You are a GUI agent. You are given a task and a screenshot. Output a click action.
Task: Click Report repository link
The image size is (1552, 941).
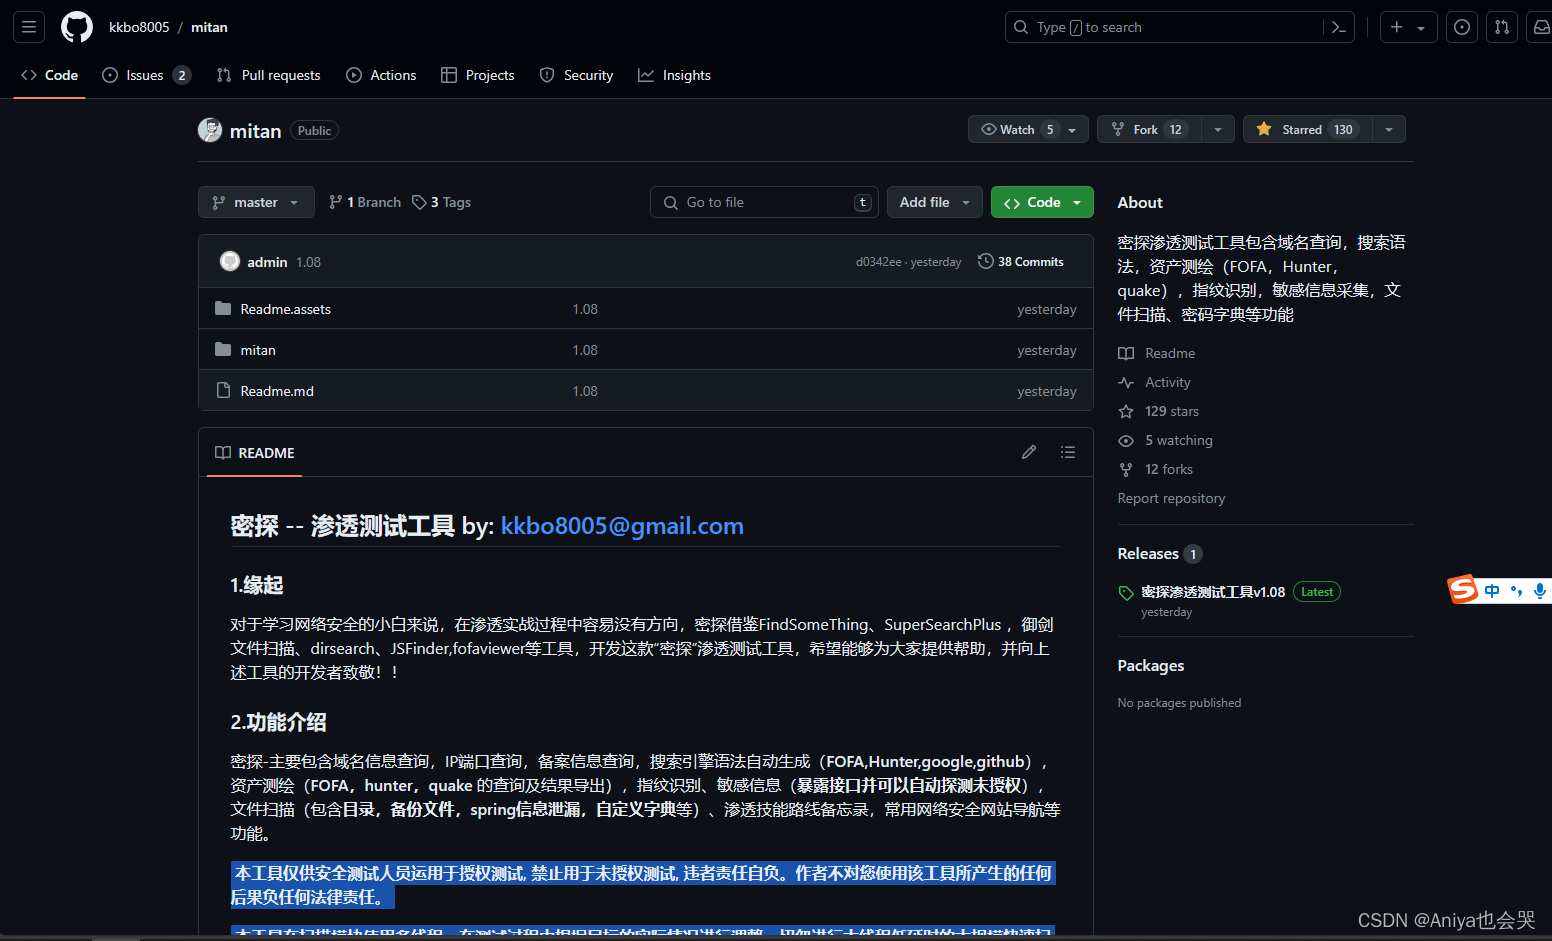pyautogui.click(x=1171, y=498)
